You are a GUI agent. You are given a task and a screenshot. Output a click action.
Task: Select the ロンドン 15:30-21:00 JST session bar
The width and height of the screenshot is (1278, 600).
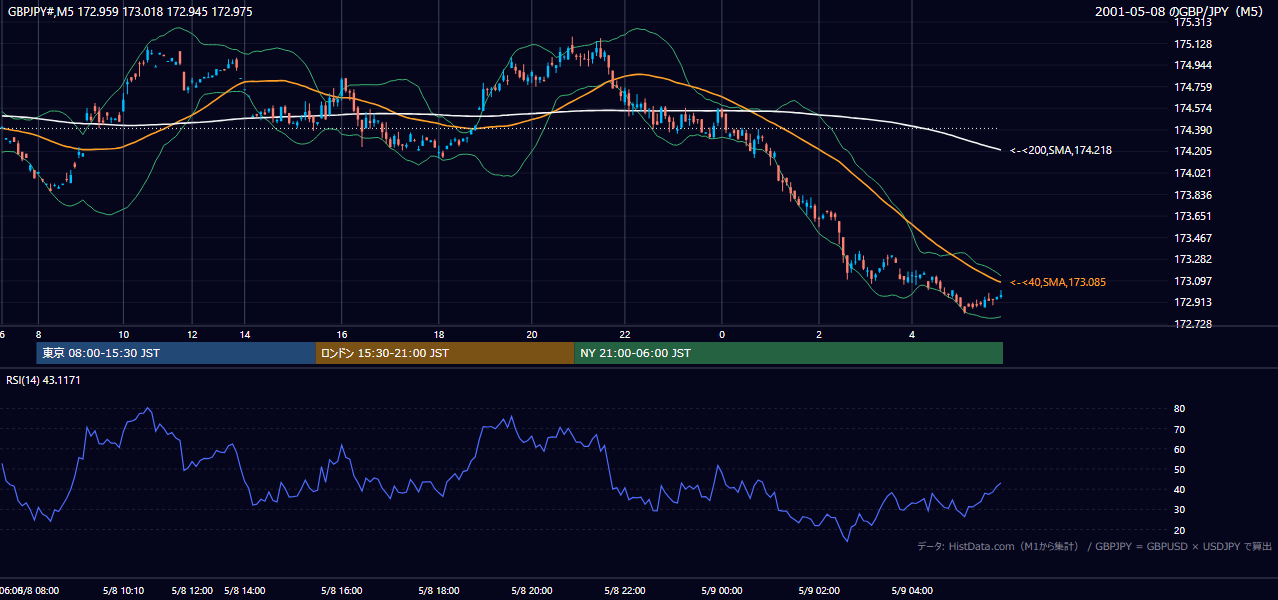click(445, 353)
